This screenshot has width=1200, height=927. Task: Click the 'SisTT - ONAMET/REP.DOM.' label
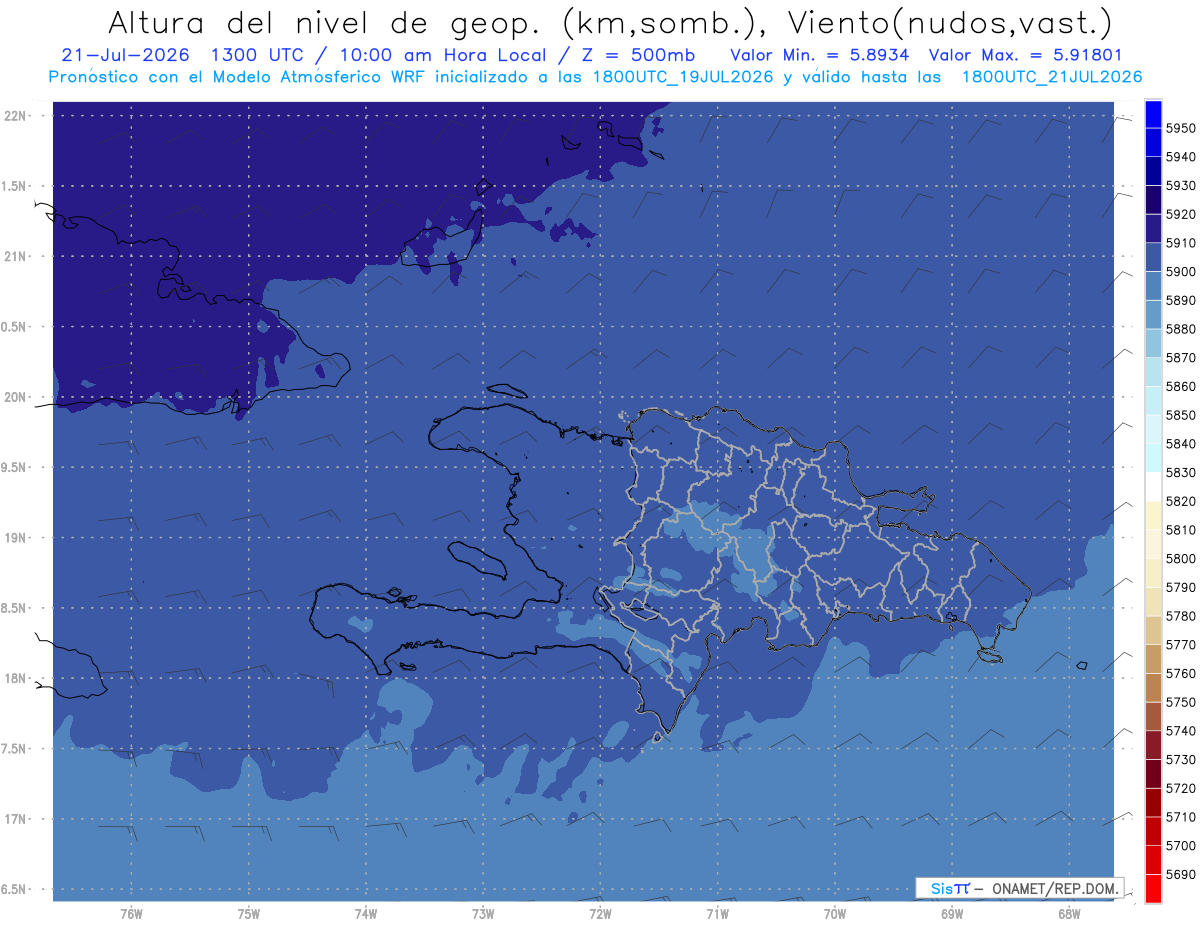tap(1019, 888)
